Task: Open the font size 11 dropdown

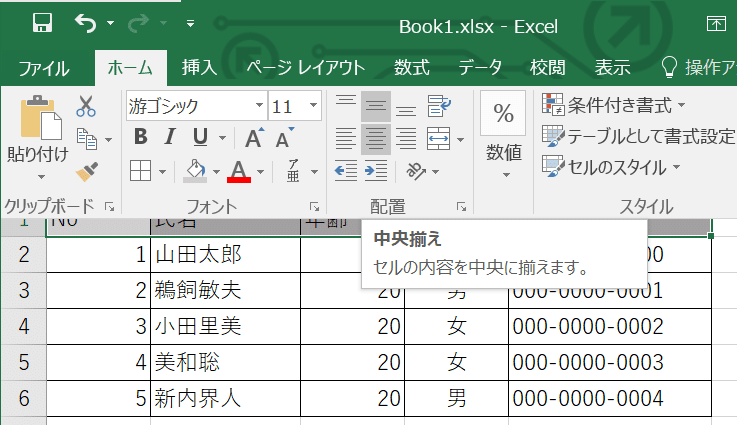Action: tap(313, 106)
